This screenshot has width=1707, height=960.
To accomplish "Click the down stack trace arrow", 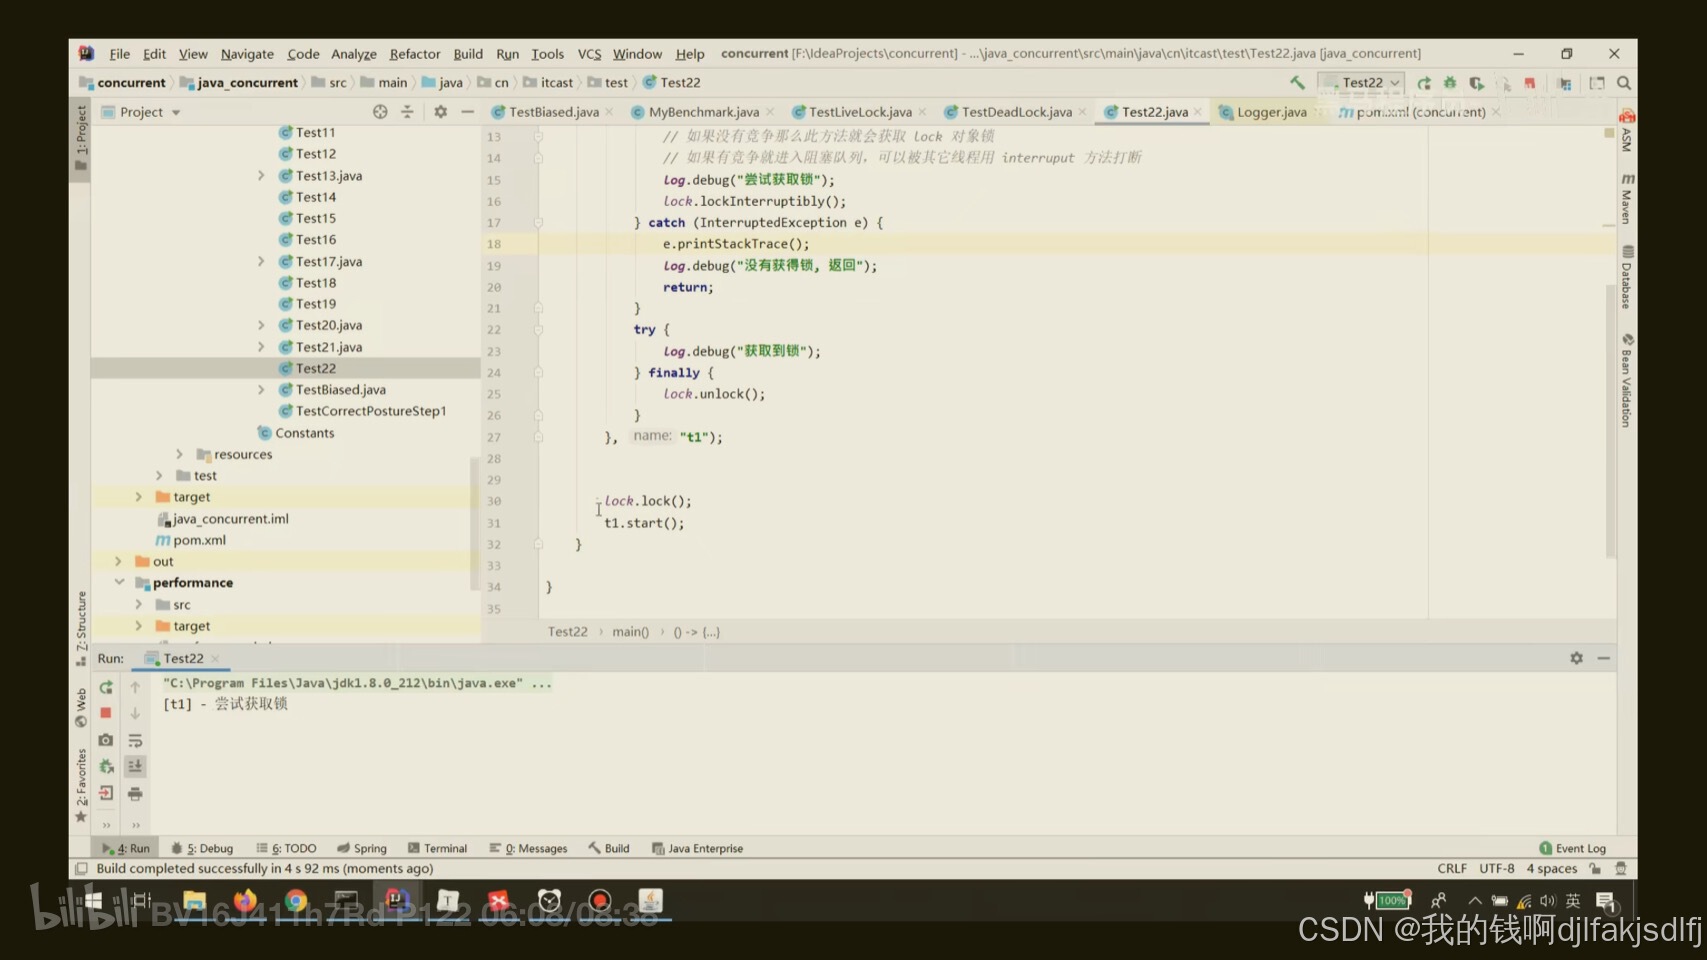I will [x=135, y=713].
